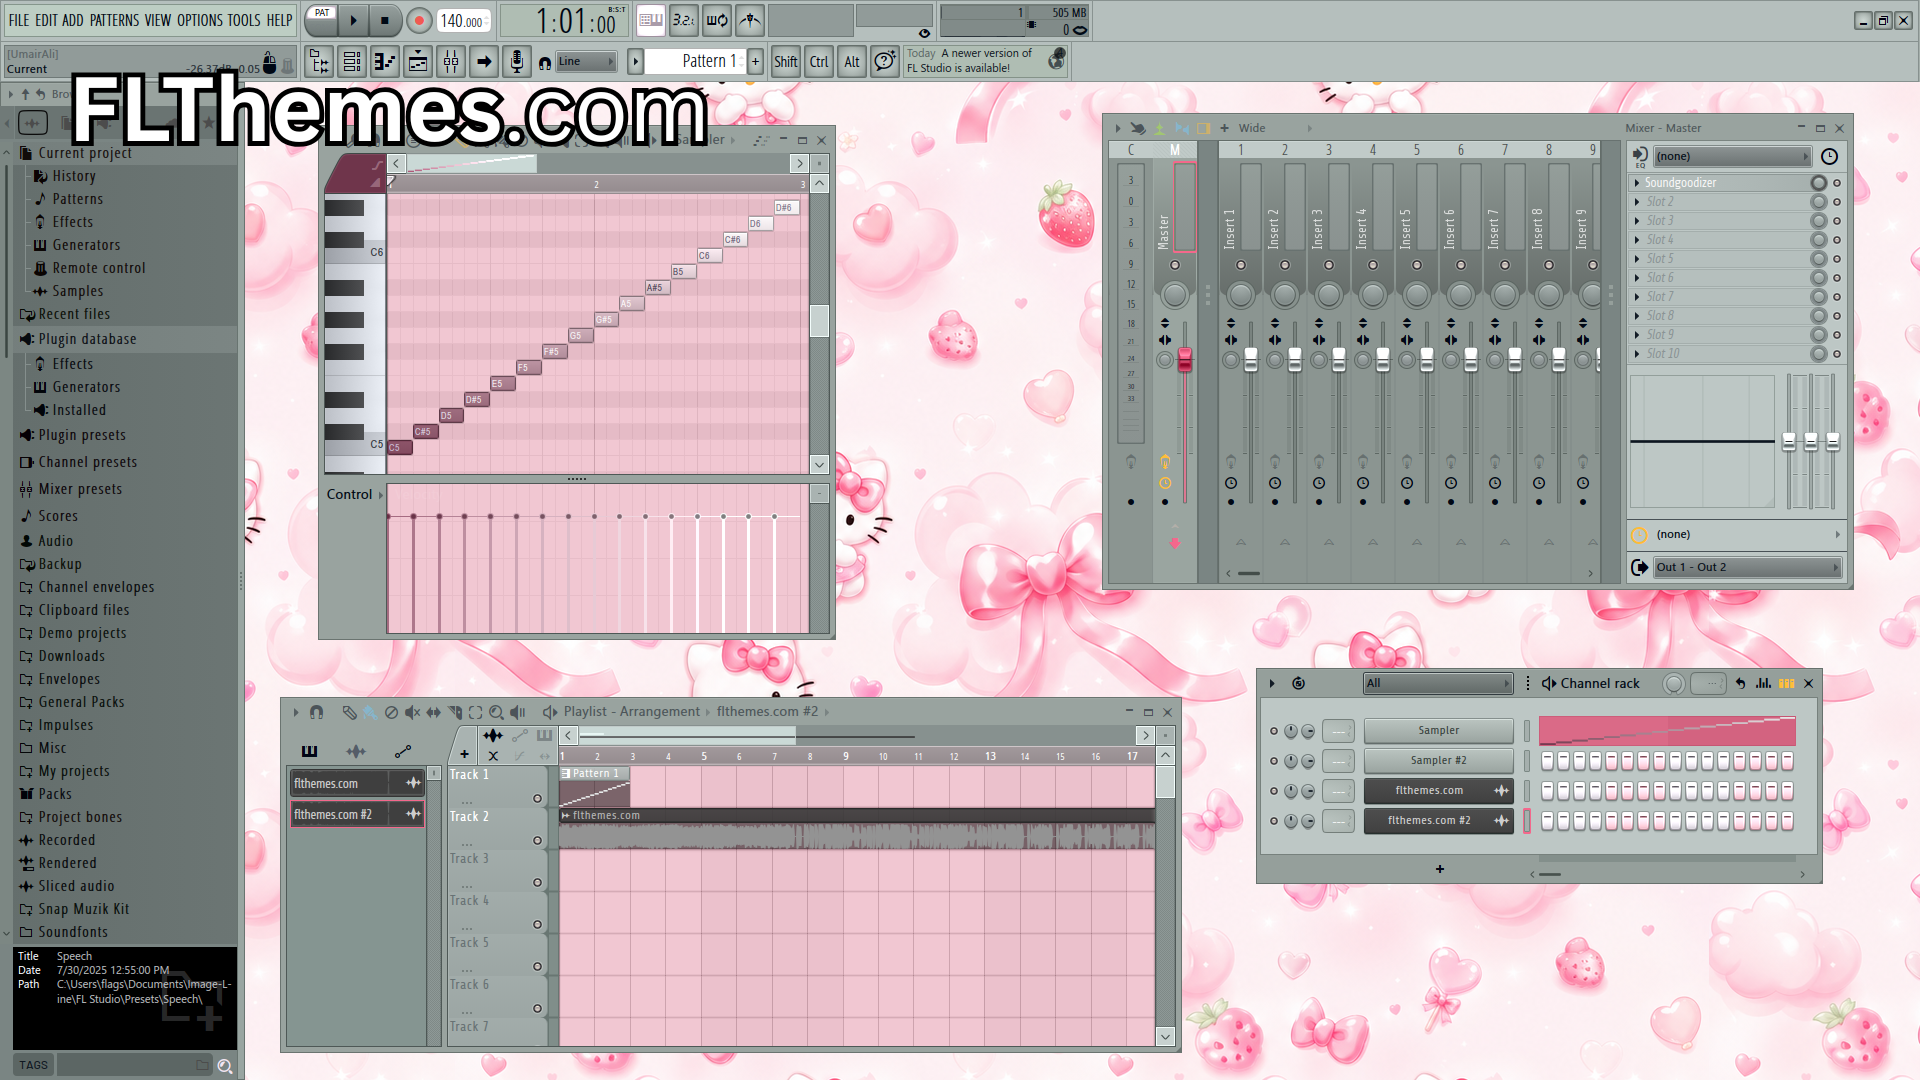Screen dimensions: 1920x1080
Task: Open pattern options arrow left of Pattern 1
Action: pos(635,62)
